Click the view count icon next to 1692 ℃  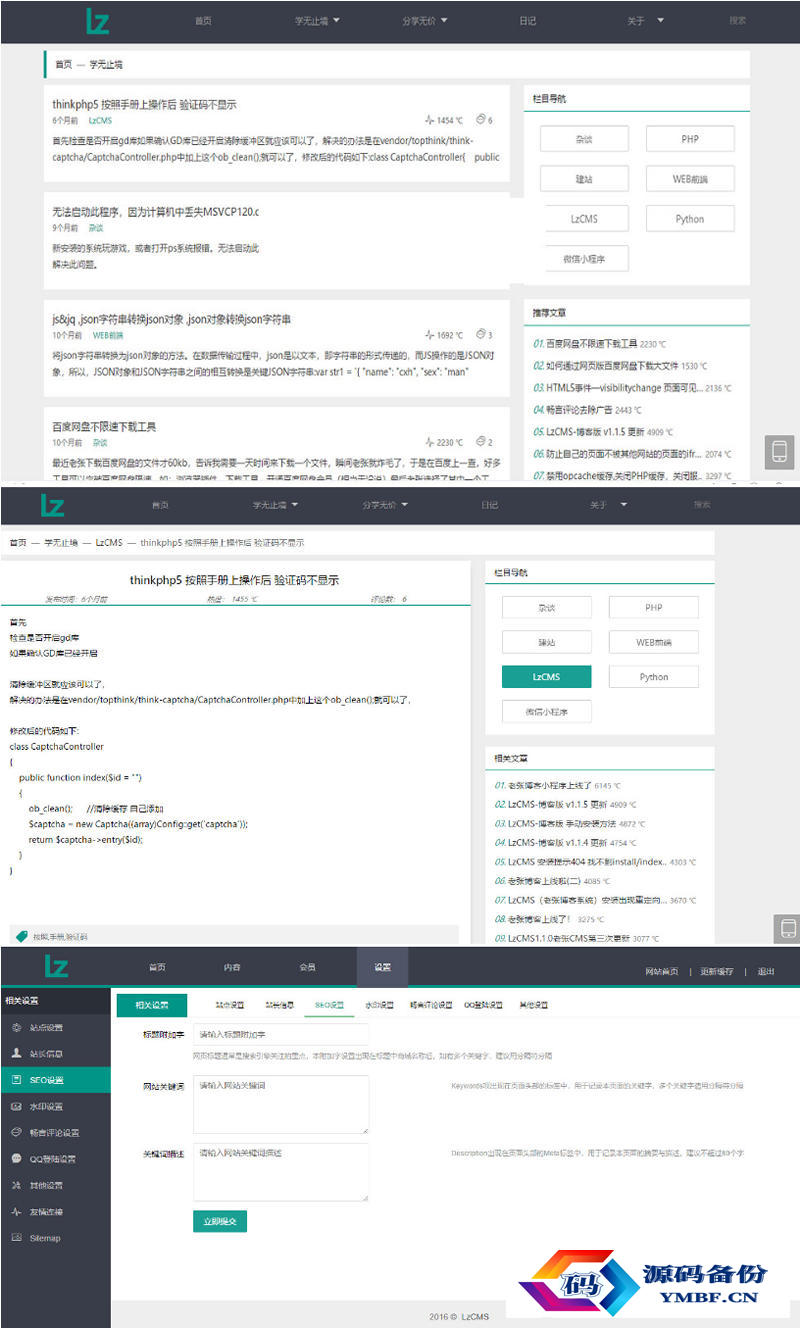(x=429, y=335)
